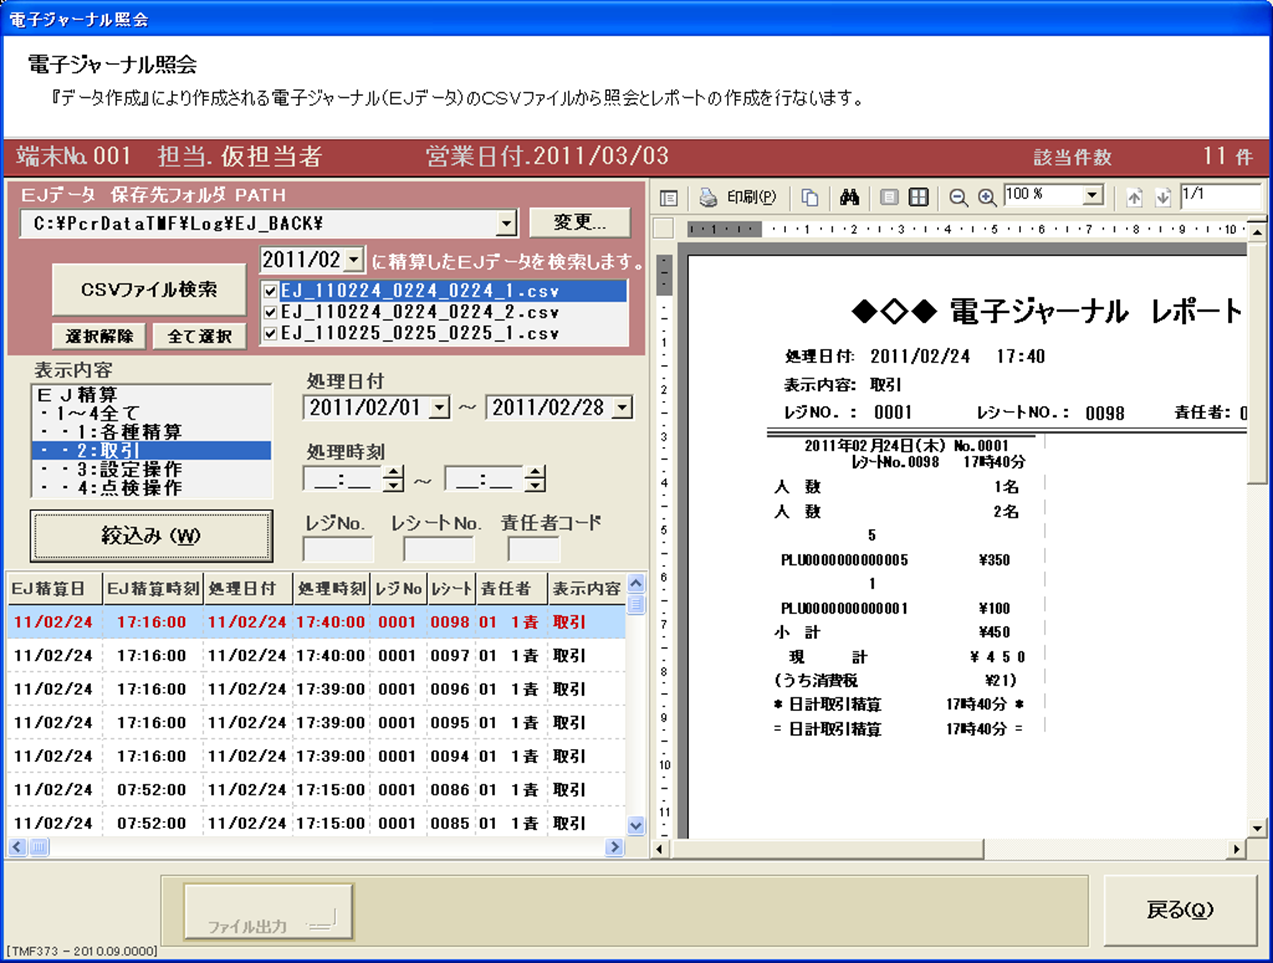This screenshot has height=963, width=1273.
Task: Increase the end processing time spinner
Action: (x=536, y=473)
